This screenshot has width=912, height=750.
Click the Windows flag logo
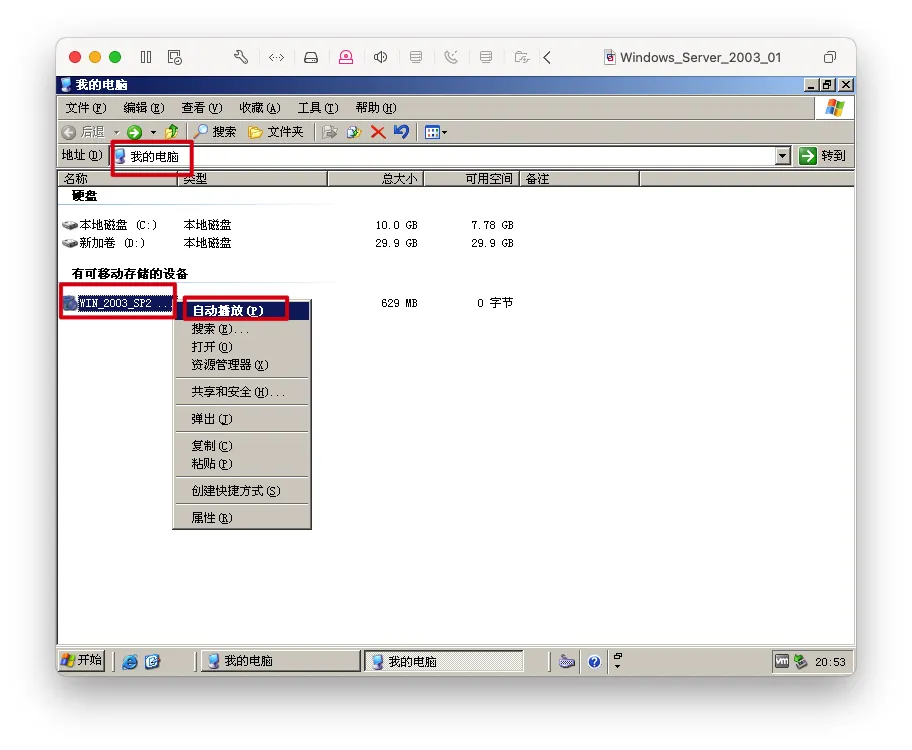pos(835,108)
